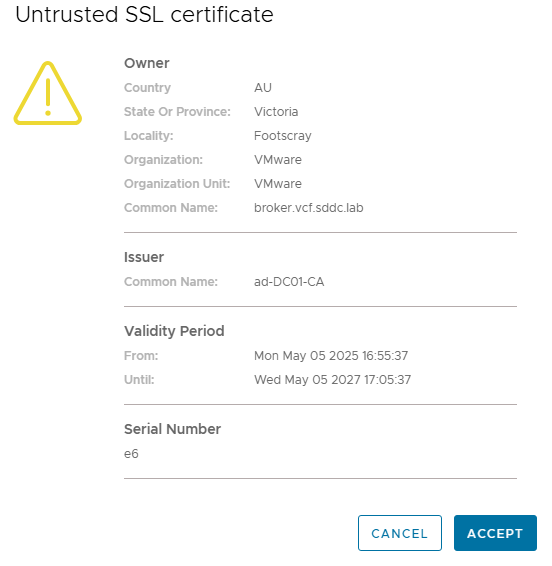
Task: Click the Locality value Footscray
Action: (283, 136)
